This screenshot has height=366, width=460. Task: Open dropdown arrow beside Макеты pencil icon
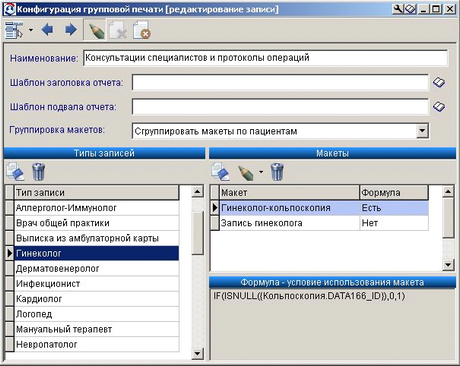261,172
